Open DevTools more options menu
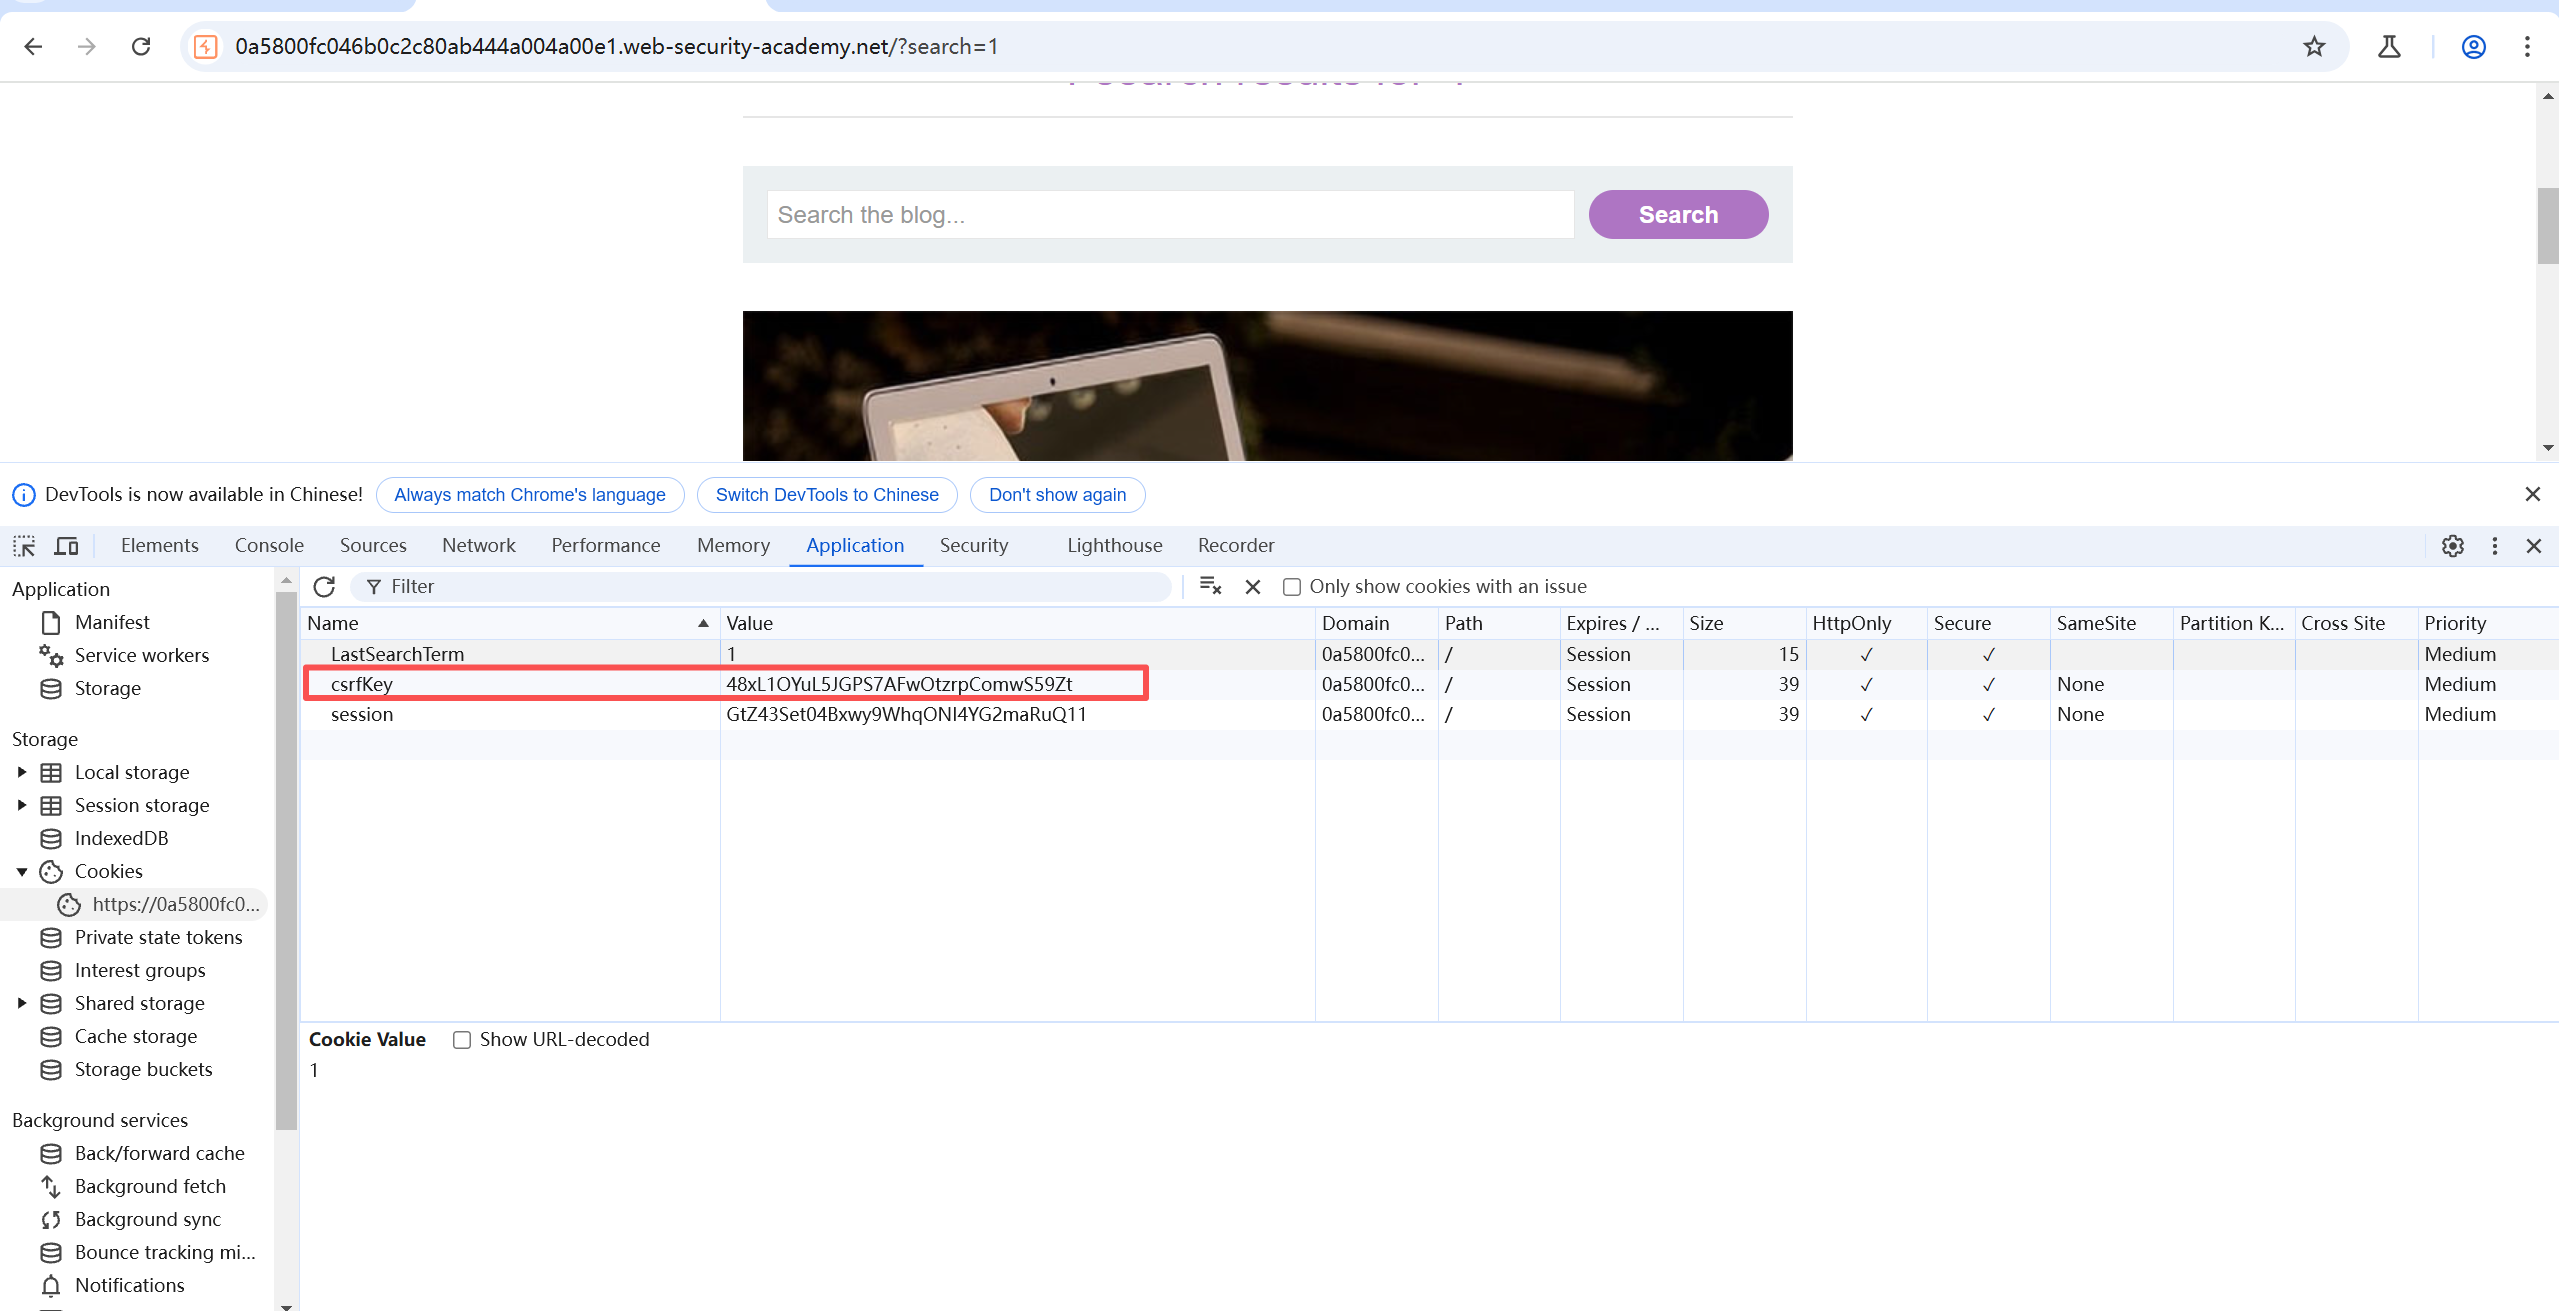The height and width of the screenshot is (1311, 2559). pyautogui.click(x=2494, y=546)
